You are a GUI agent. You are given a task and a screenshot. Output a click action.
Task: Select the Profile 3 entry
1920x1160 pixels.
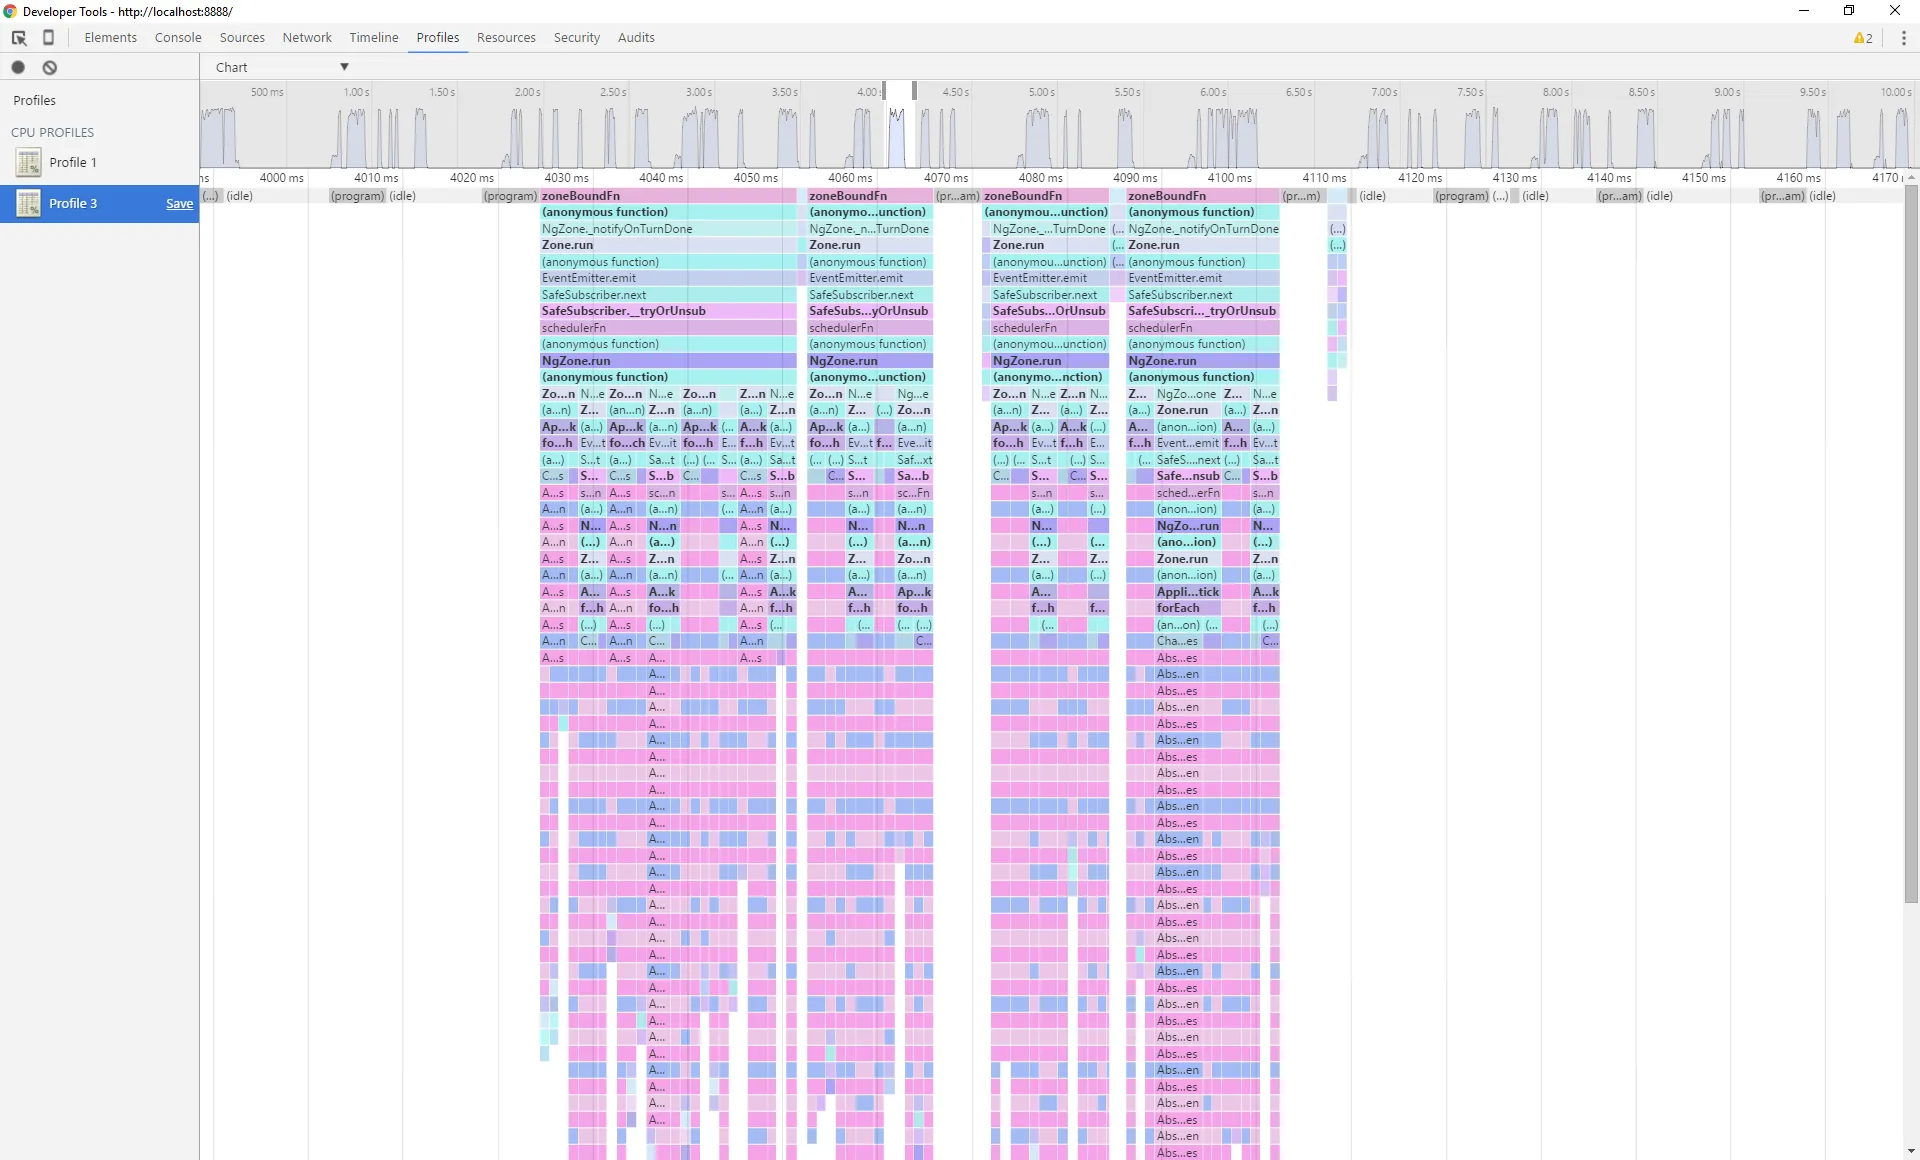73,203
